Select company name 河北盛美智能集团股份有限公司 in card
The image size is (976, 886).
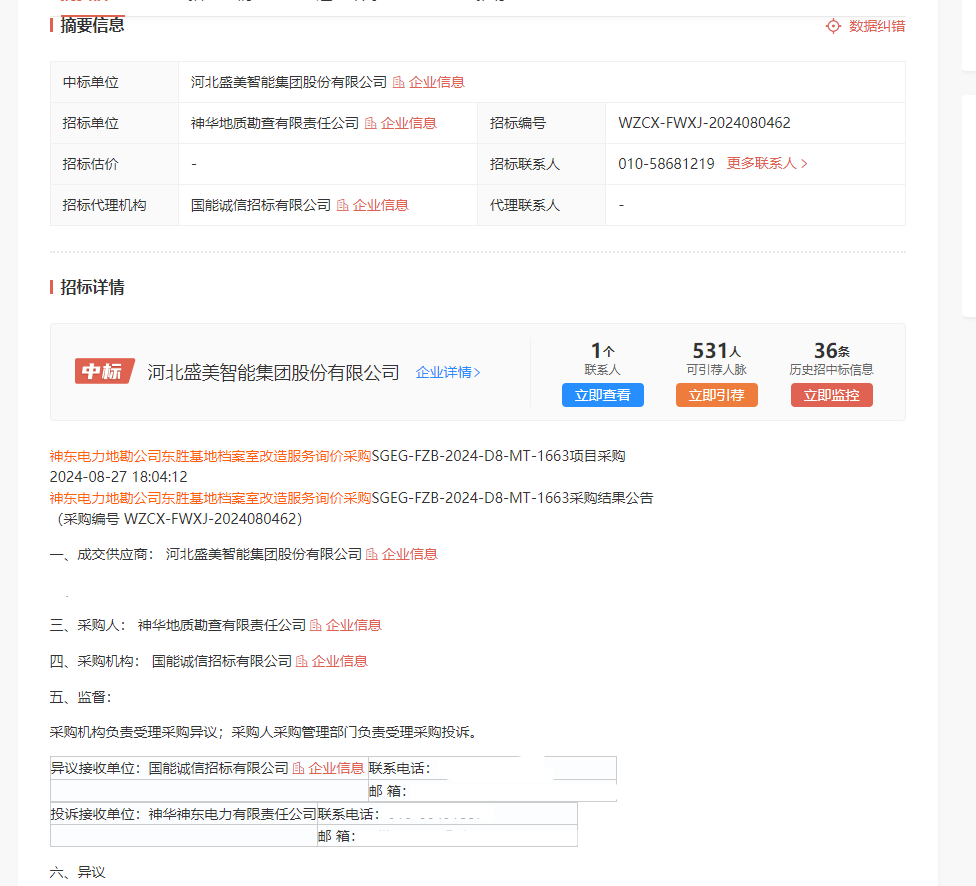click(273, 372)
